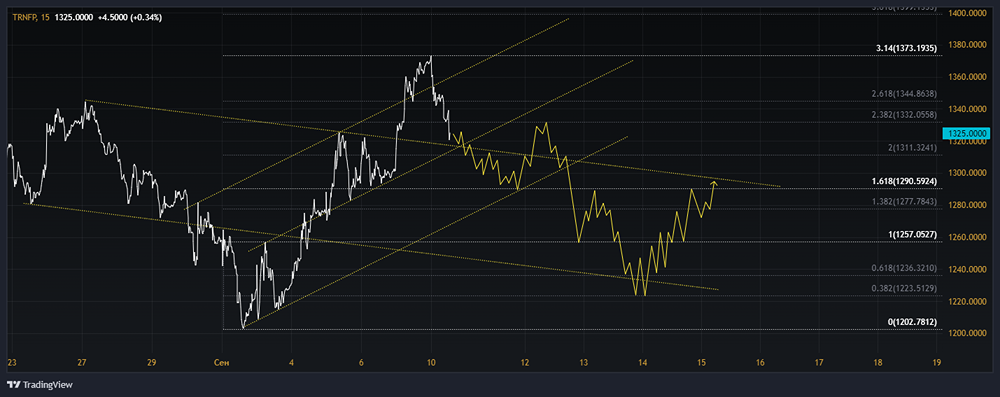This screenshot has height=397, width=1000.
Task: Click 1380.0000 on the price axis
Action: click(967, 45)
